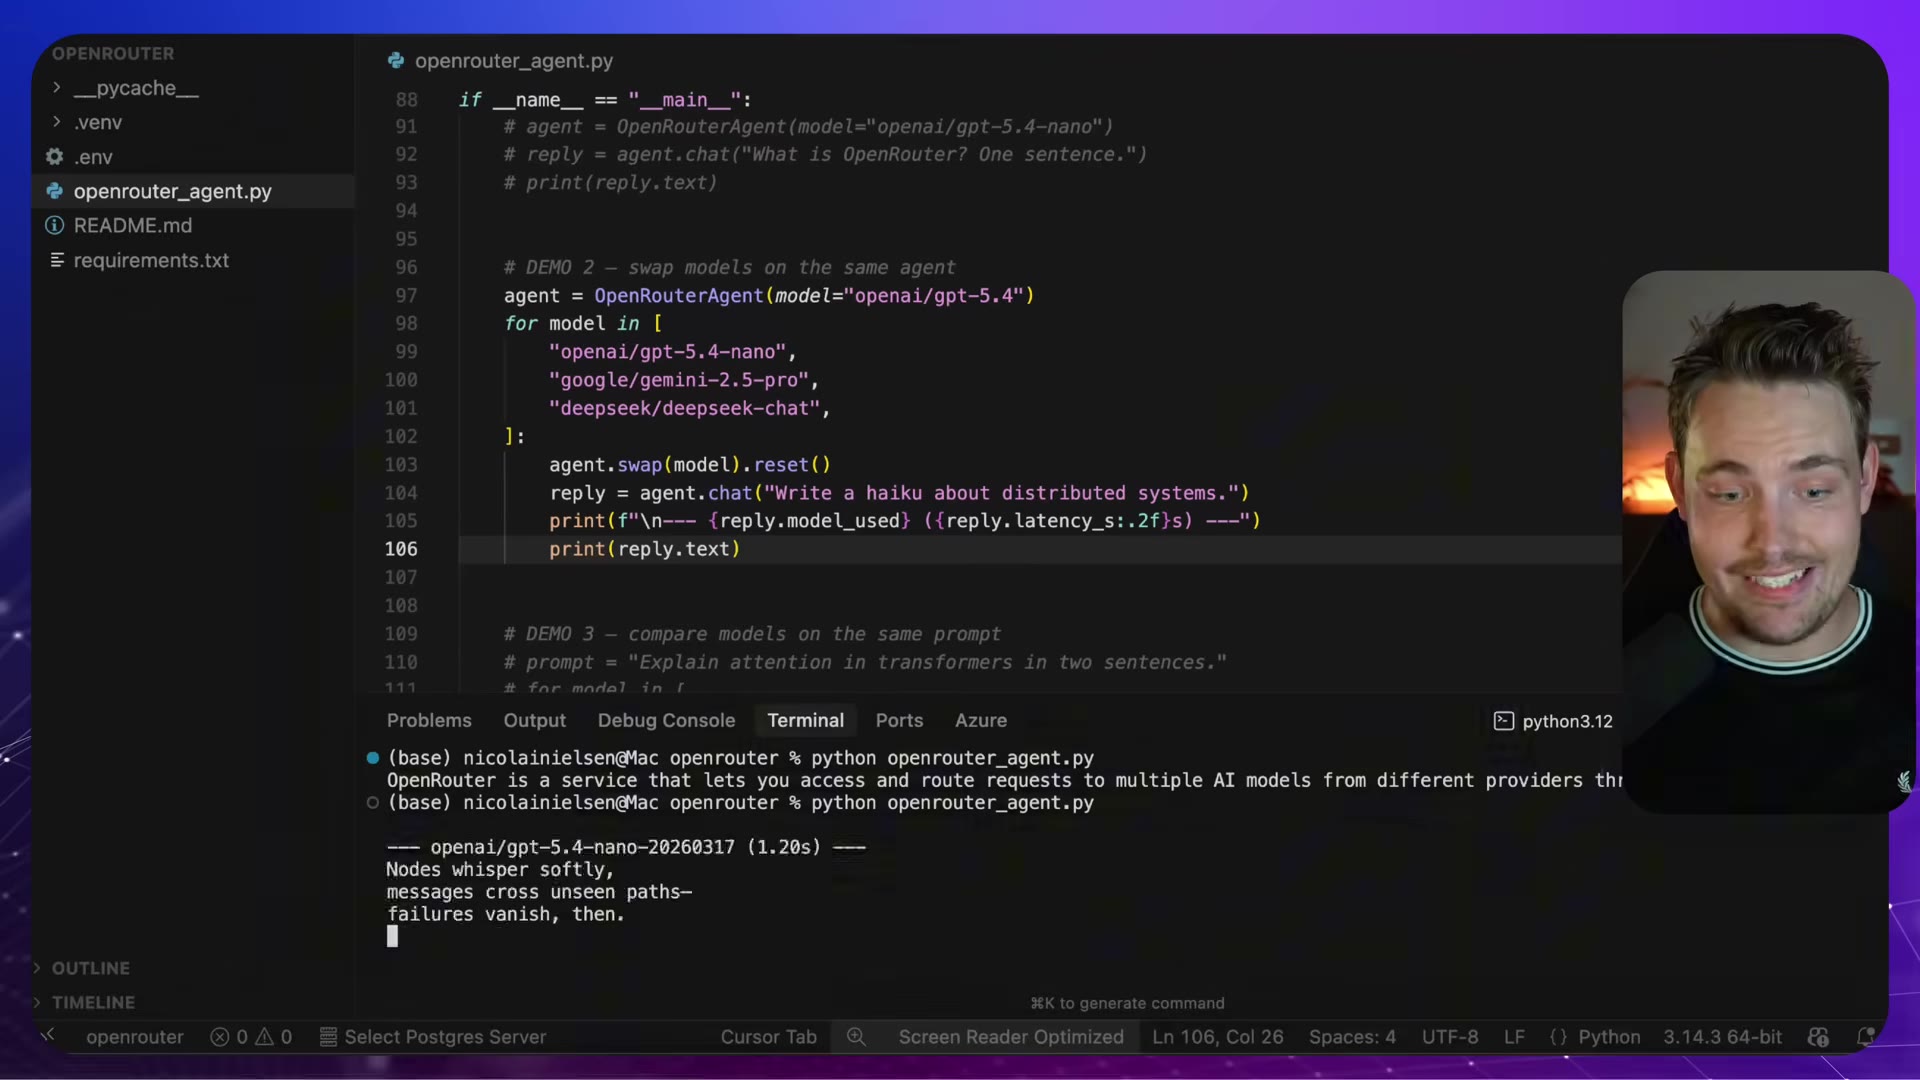Viewport: 1920px width, 1080px height.
Task: Click the remote window icon in status bar
Action: point(49,1036)
